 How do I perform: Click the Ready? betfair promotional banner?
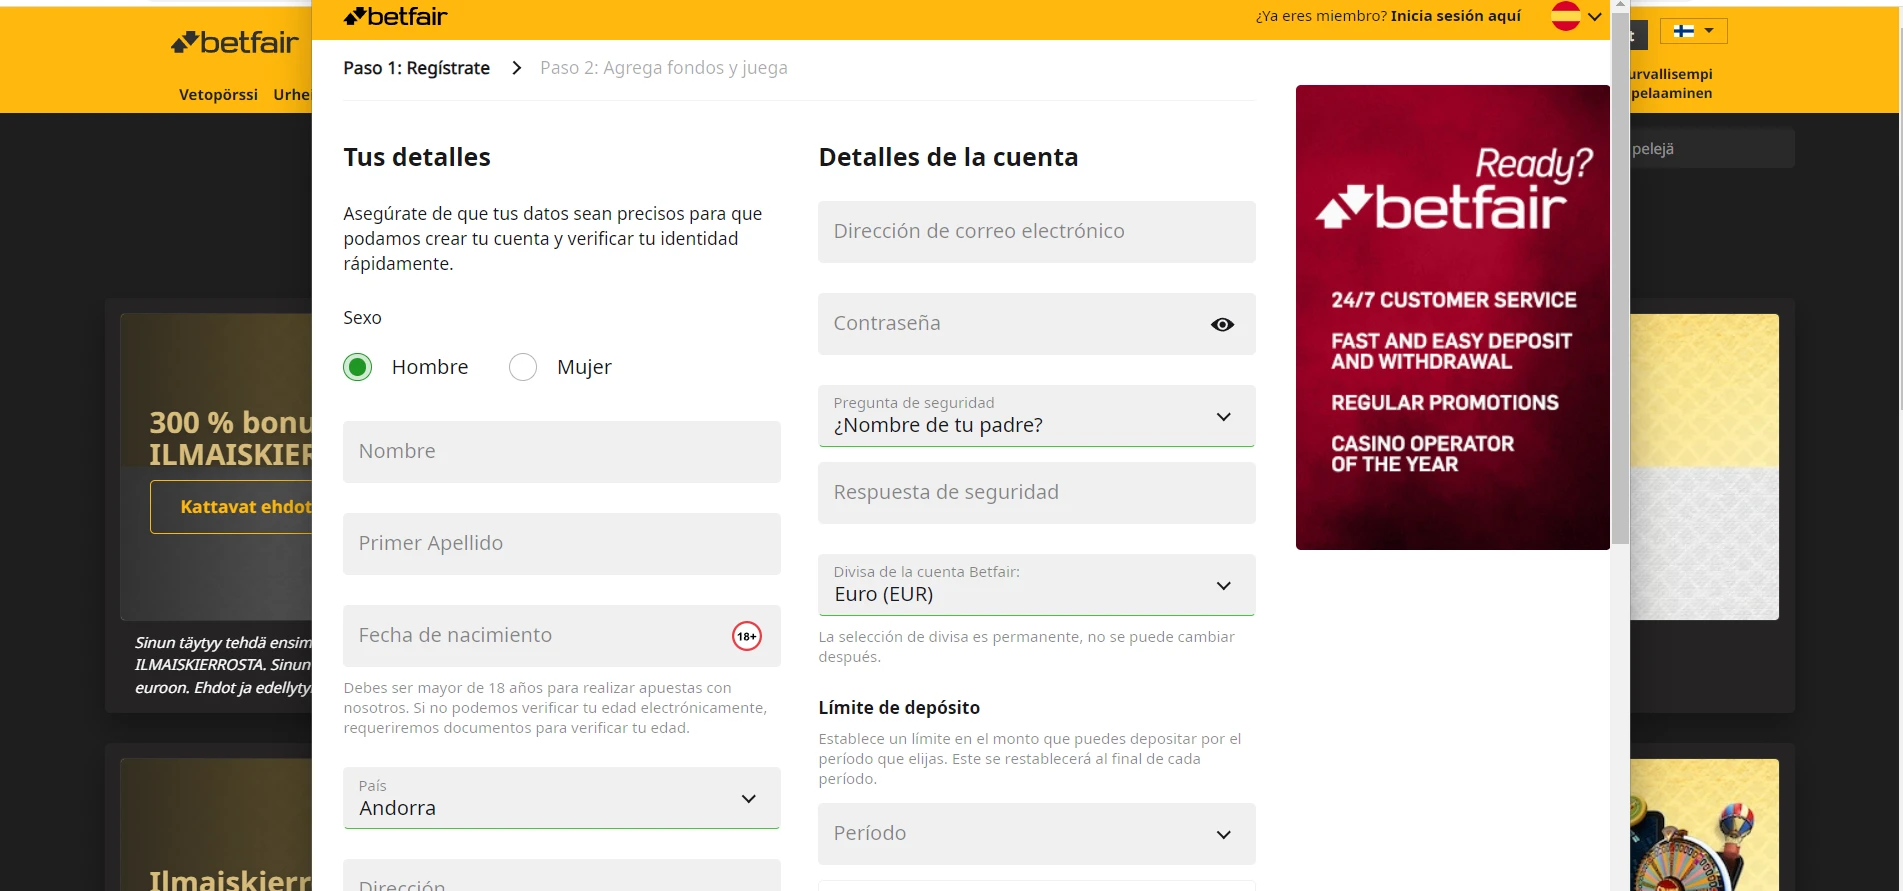coord(1452,317)
